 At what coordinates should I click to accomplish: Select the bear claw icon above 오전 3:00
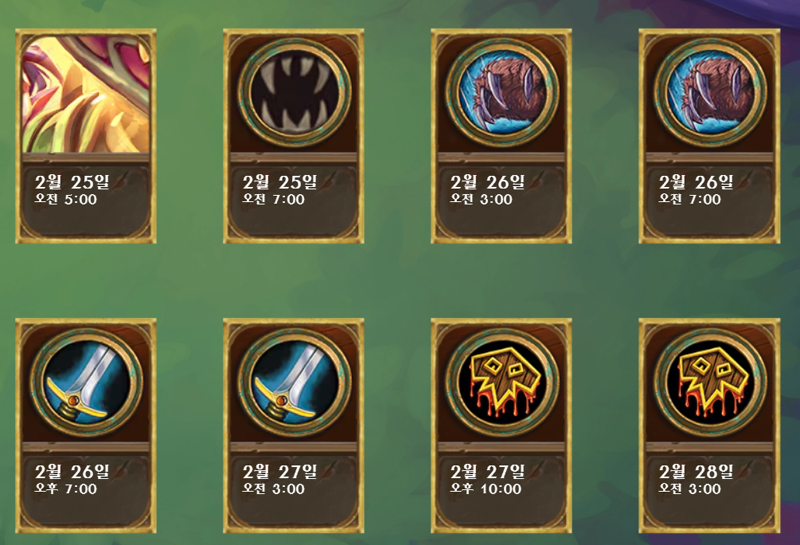502,93
